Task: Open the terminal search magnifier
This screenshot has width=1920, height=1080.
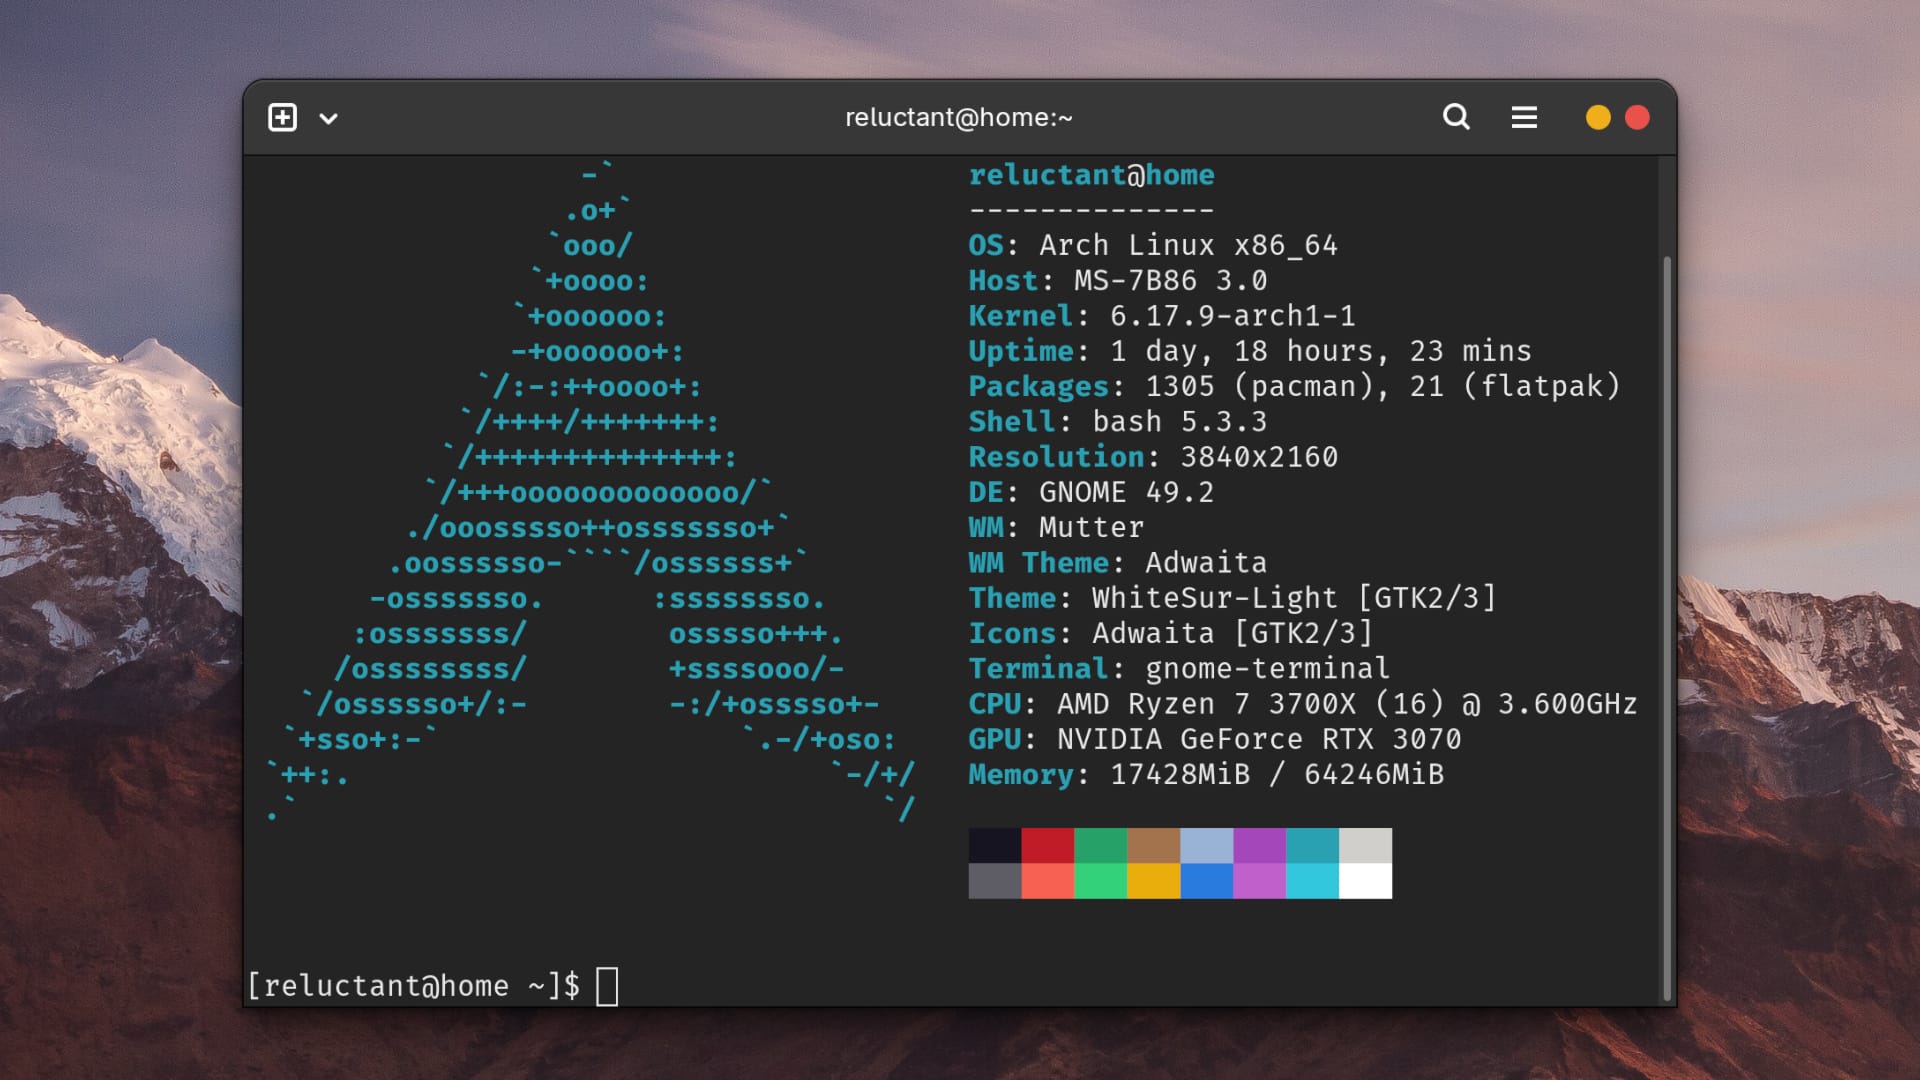Action: (x=1456, y=117)
